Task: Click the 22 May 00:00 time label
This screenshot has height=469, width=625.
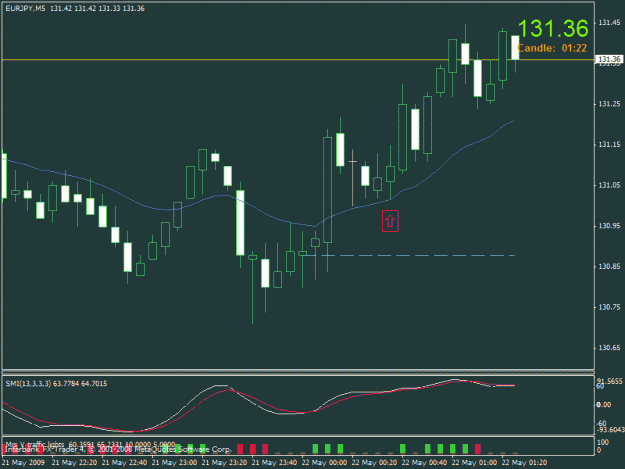Action: point(324,463)
